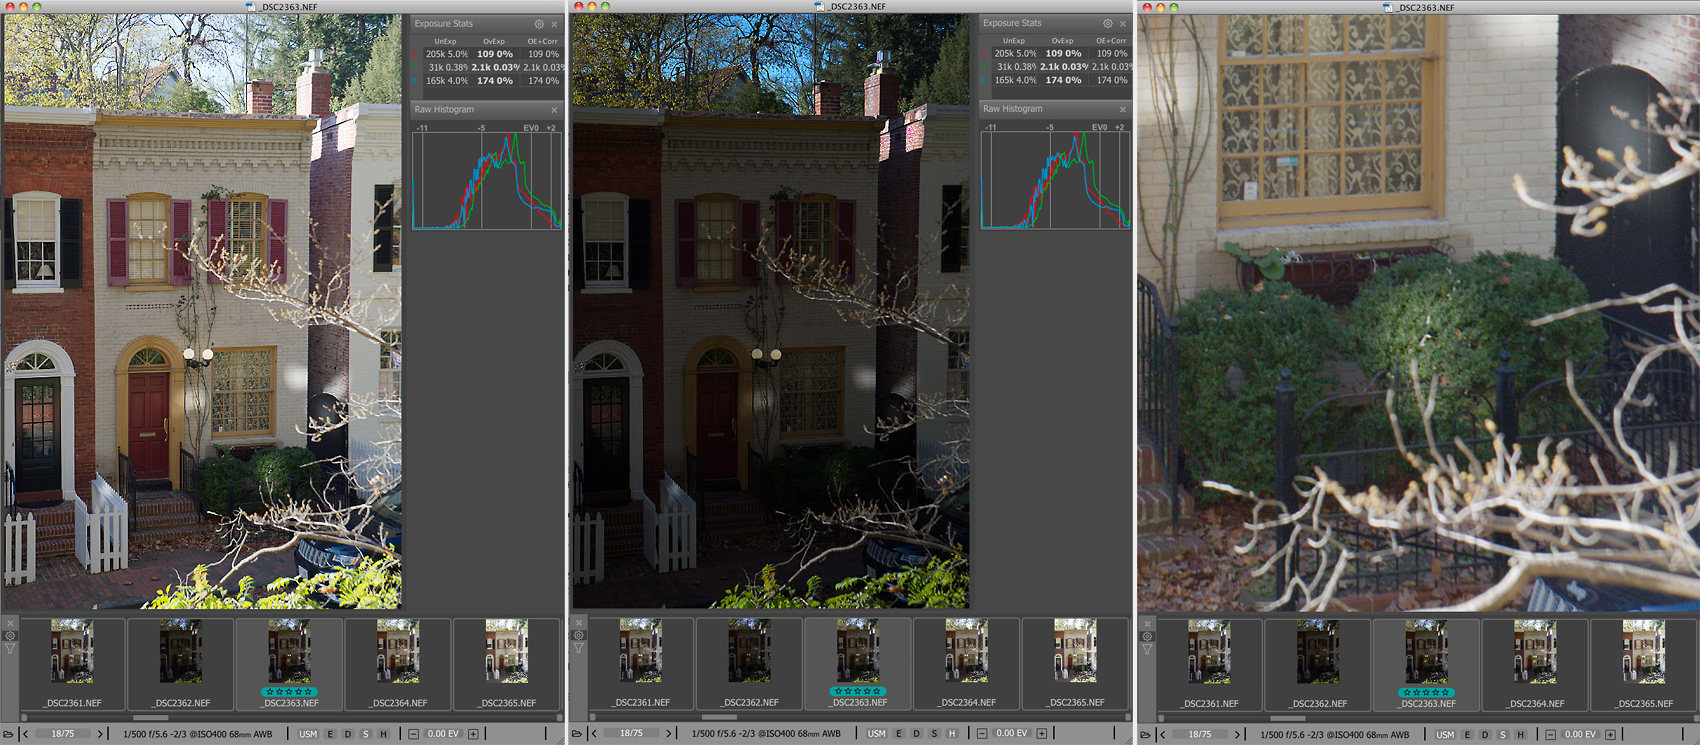Close the filmstrip panel in right window

click(x=1147, y=623)
